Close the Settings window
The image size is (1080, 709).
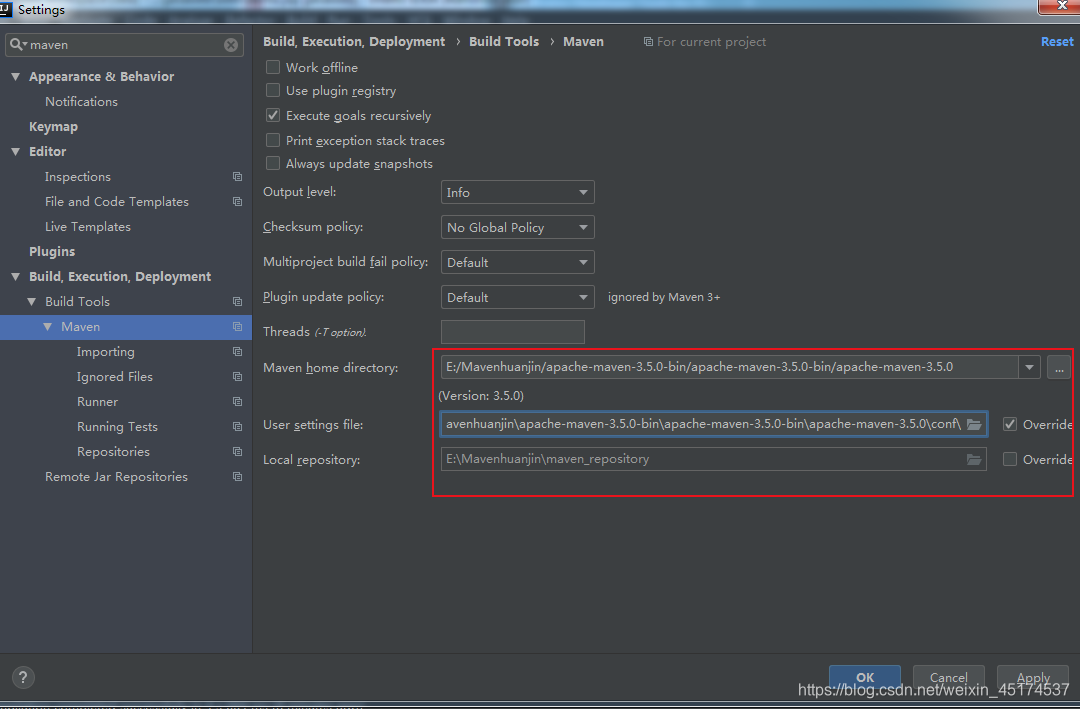click(x=1061, y=6)
